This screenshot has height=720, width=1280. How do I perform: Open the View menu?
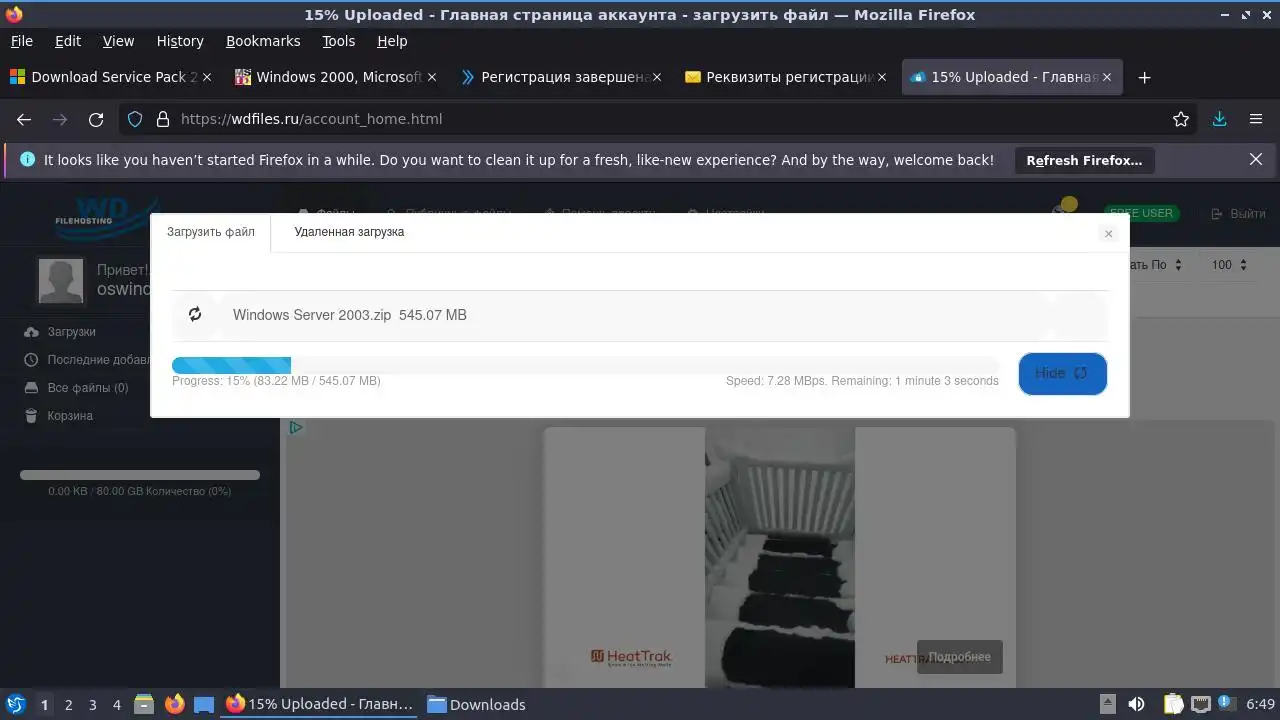coord(118,41)
